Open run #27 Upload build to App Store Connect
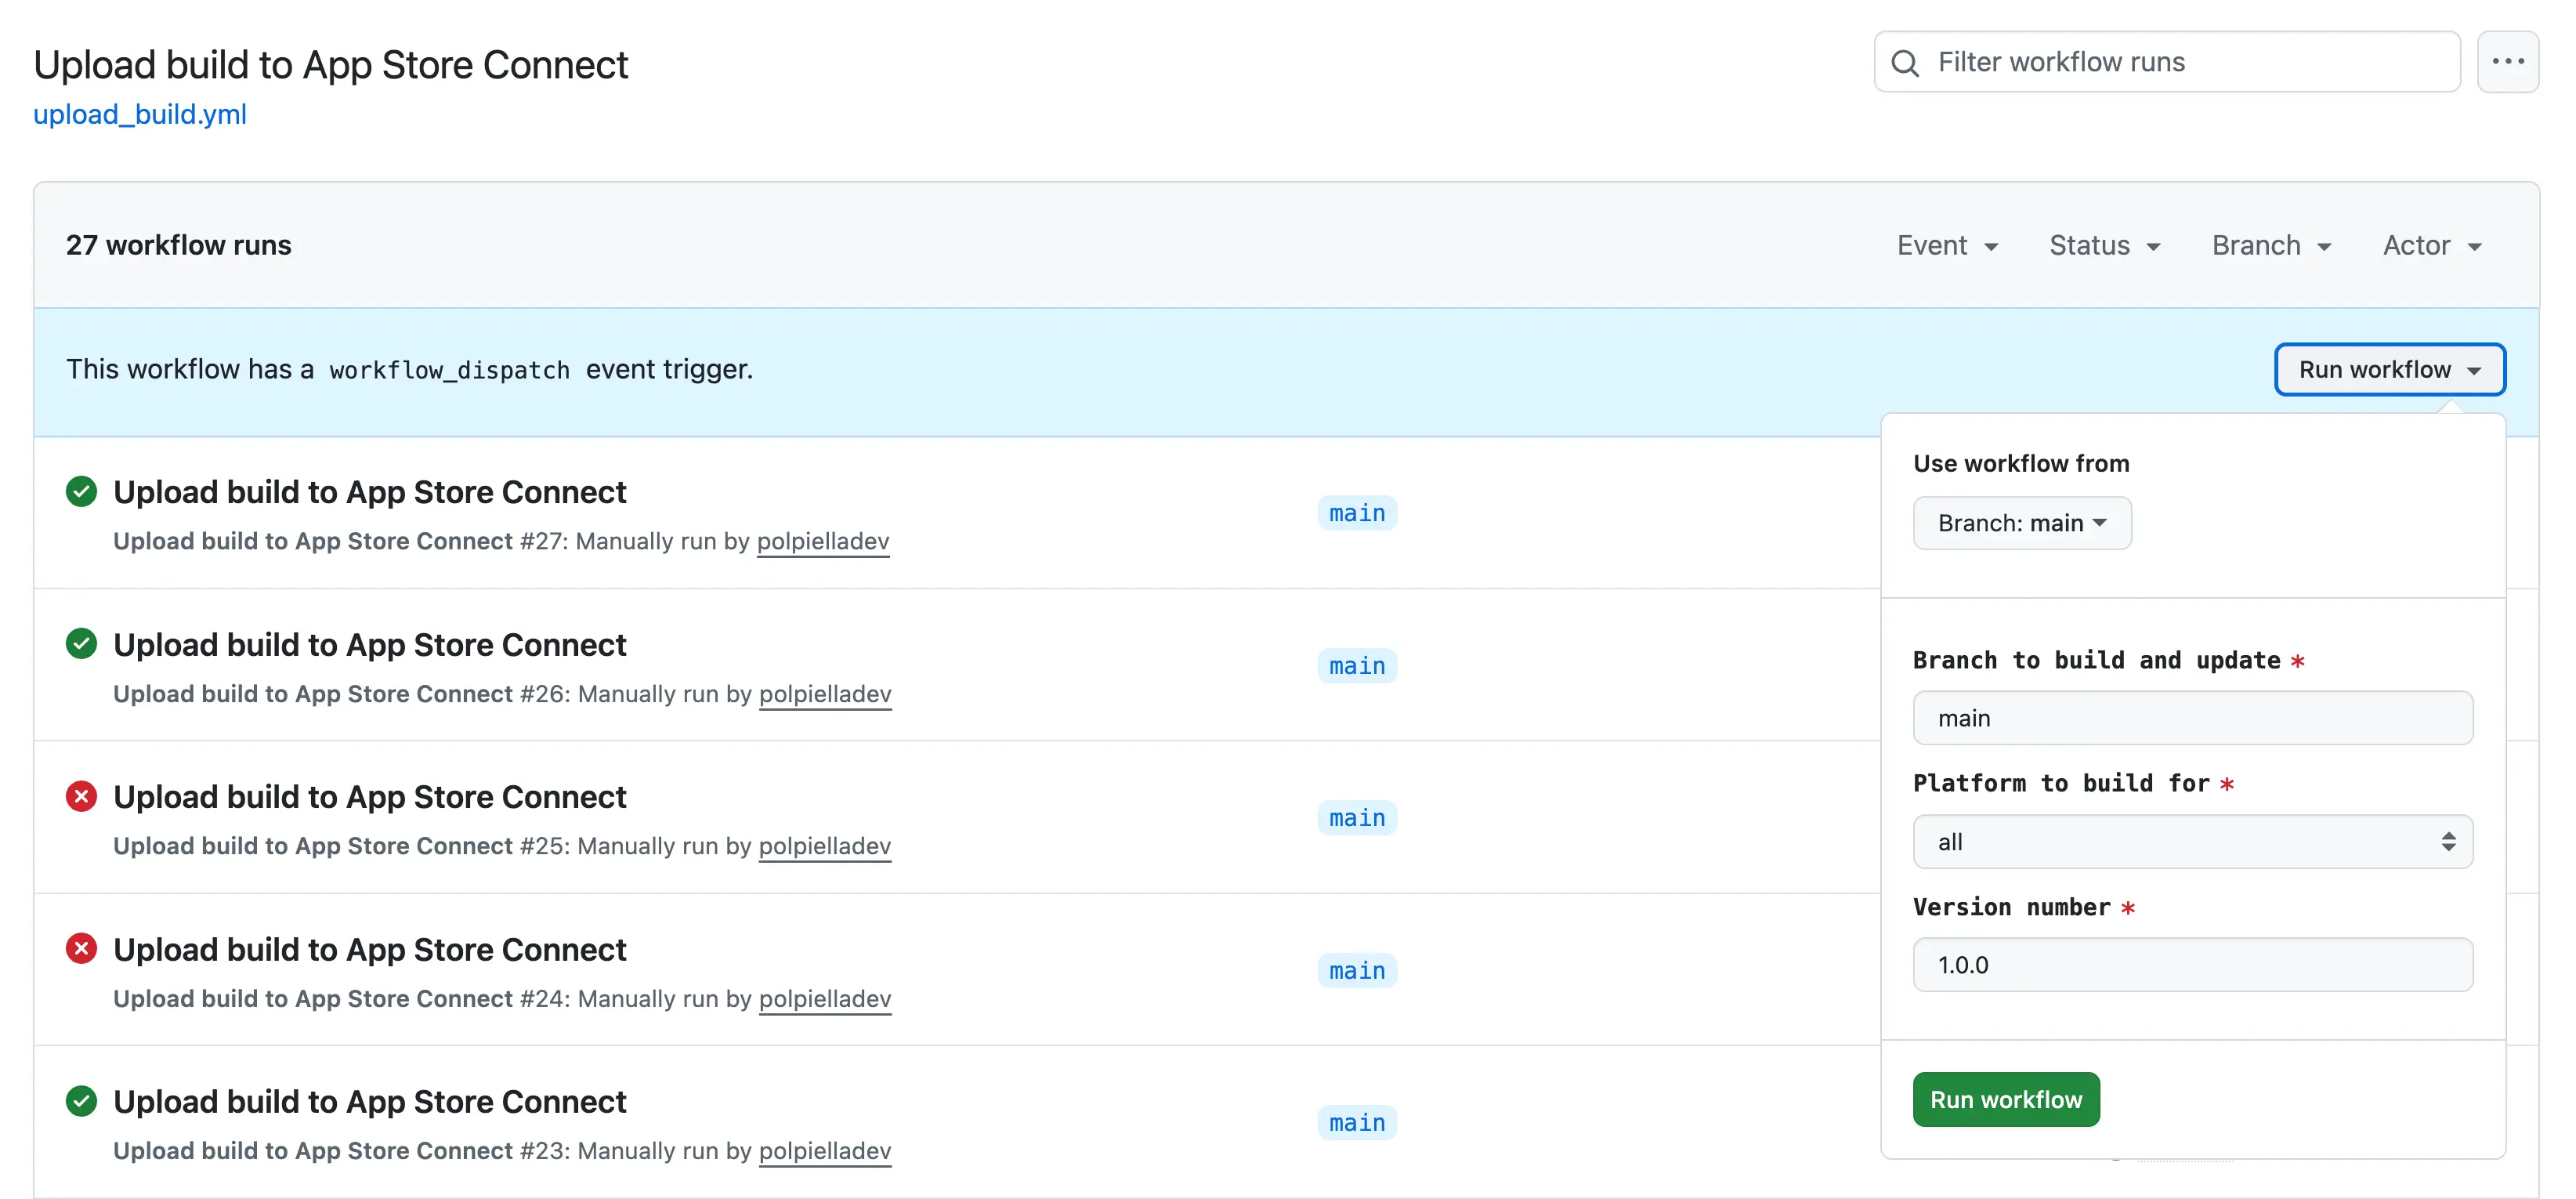 (x=369, y=492)
